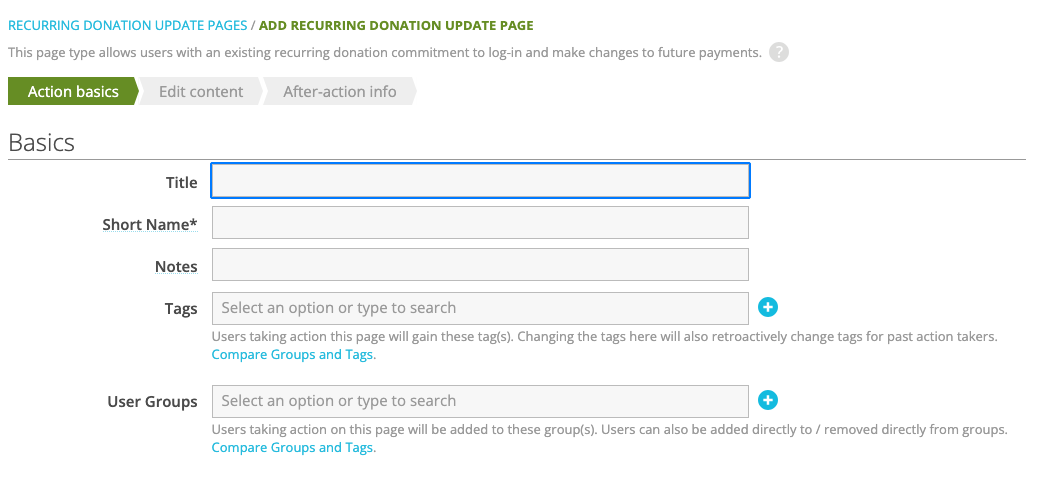
Task: Expand the User Groups select dropdown
Action: point(480,401)
